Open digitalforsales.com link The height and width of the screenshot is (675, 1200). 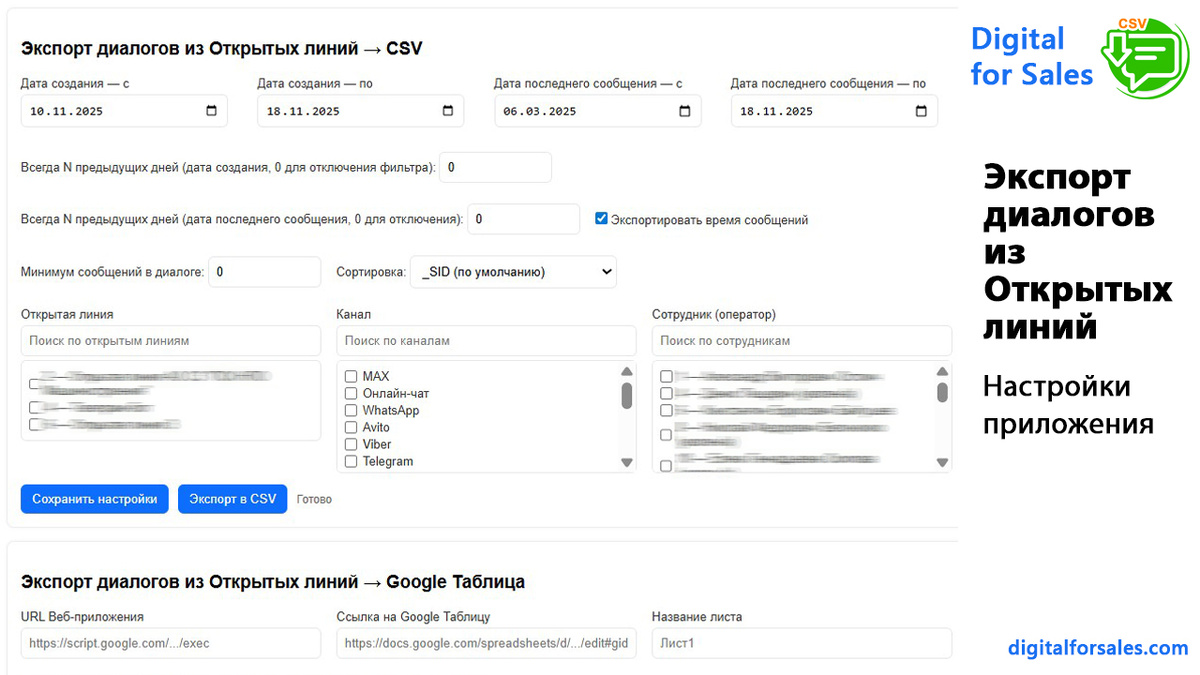[x=1098, y=648]
